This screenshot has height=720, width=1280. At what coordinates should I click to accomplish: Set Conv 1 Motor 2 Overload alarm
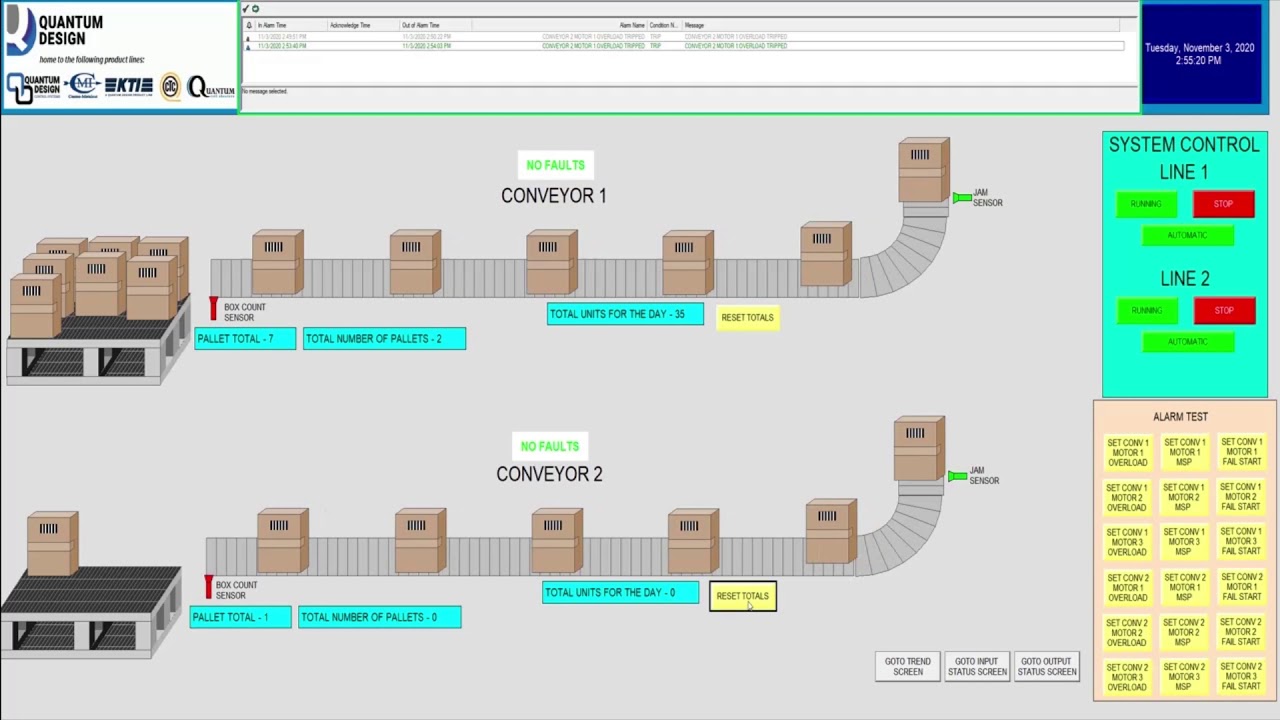coord(1127,497)
